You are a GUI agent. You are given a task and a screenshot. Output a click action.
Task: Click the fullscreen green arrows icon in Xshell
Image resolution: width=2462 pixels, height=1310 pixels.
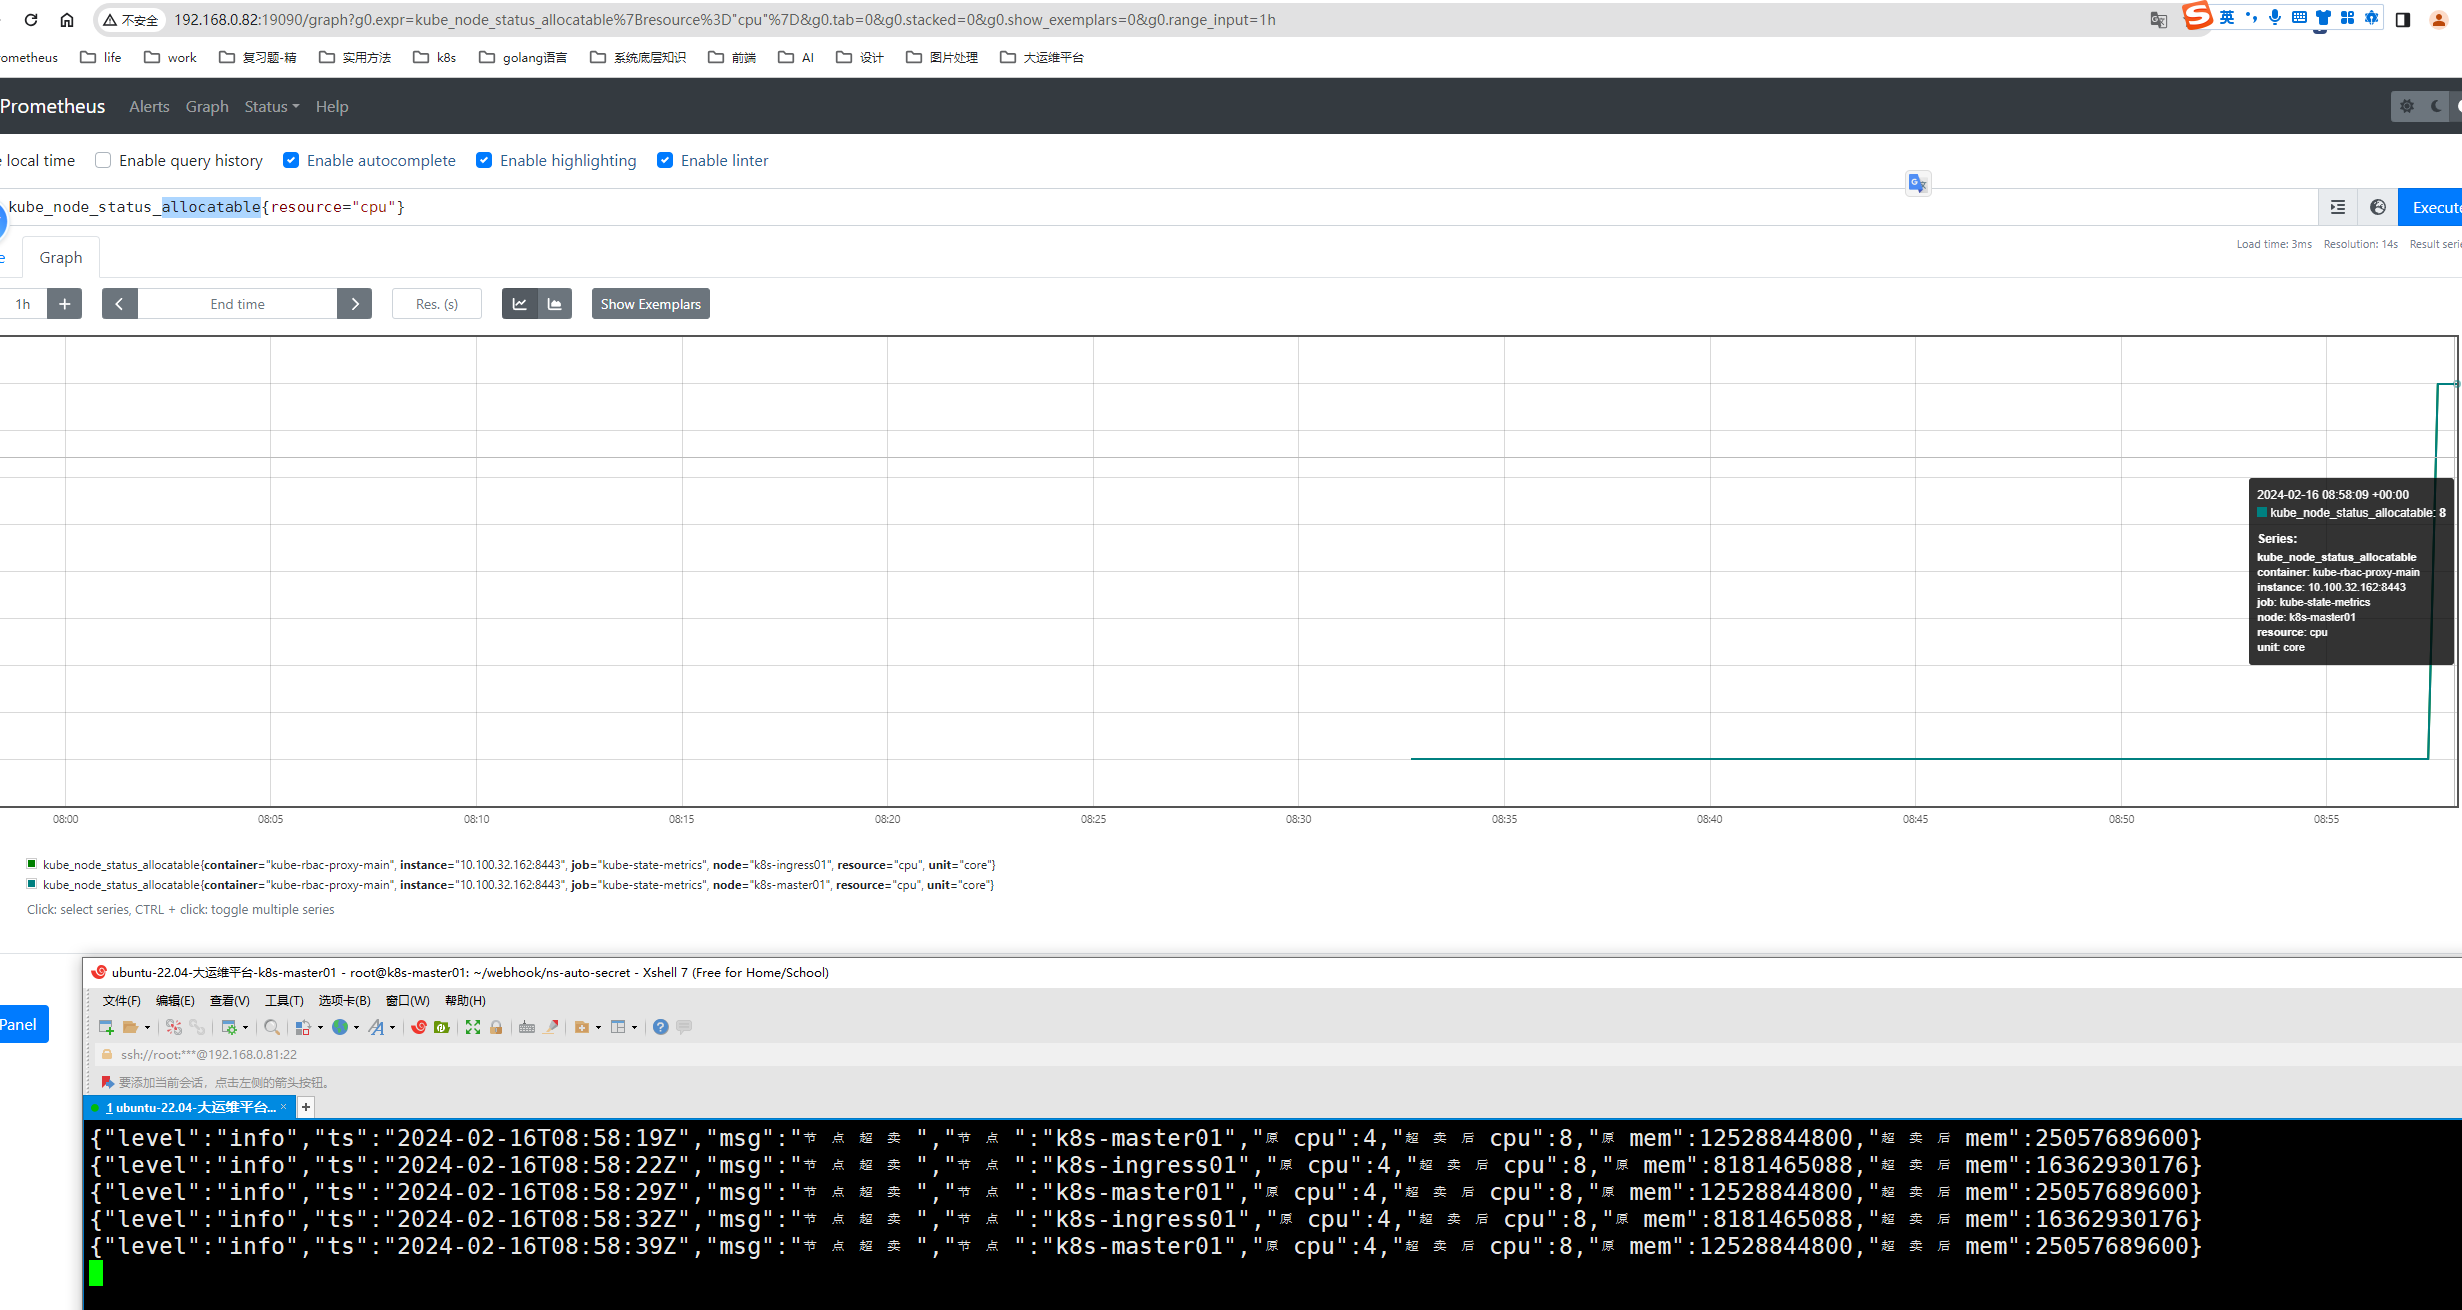[x=473, y=1027]
